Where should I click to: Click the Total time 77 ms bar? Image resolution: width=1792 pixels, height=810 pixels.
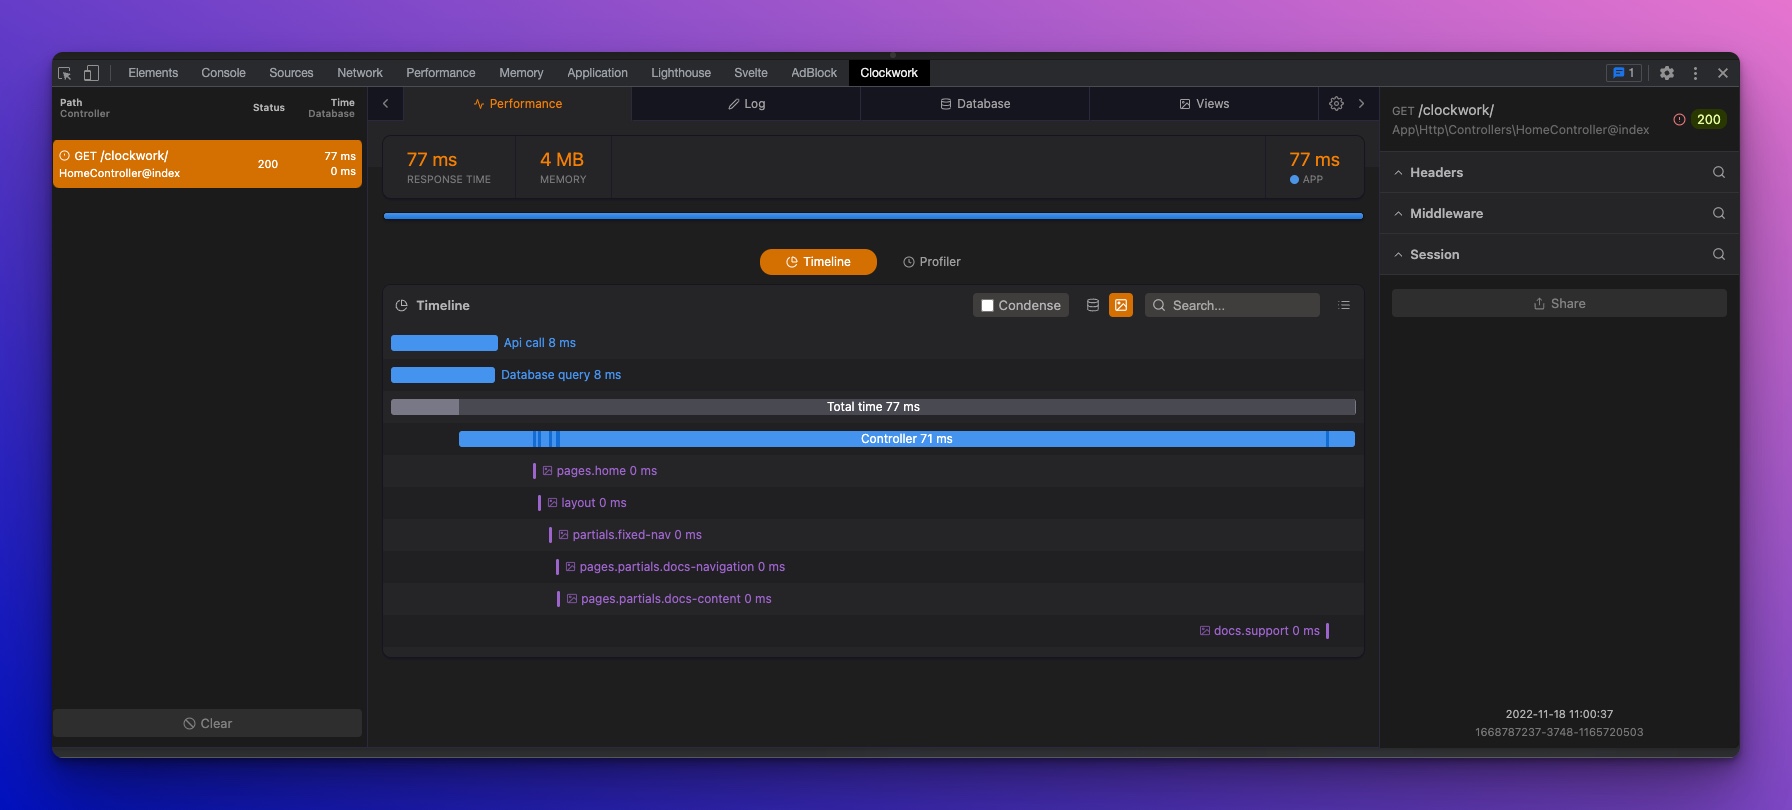[873, 407]
